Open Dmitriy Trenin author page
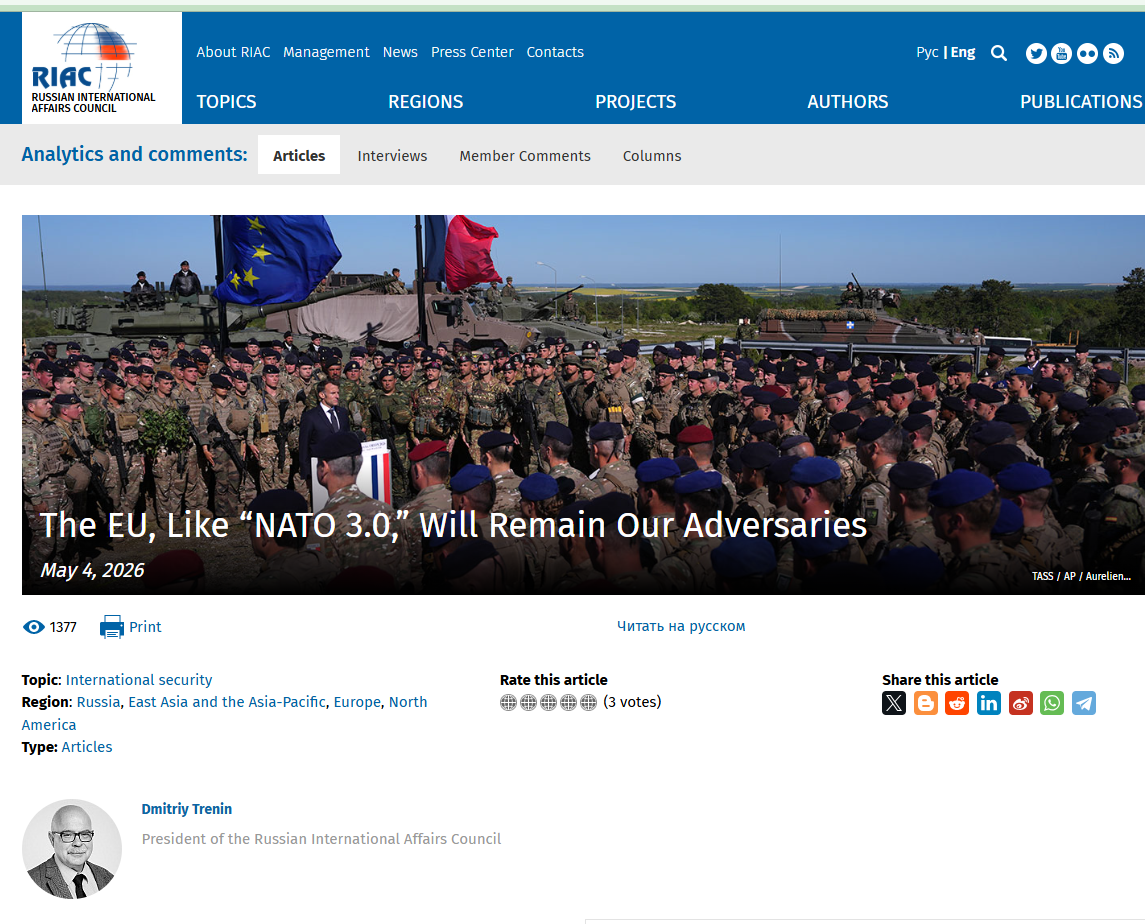The image size is (1145, 924). 187,809
